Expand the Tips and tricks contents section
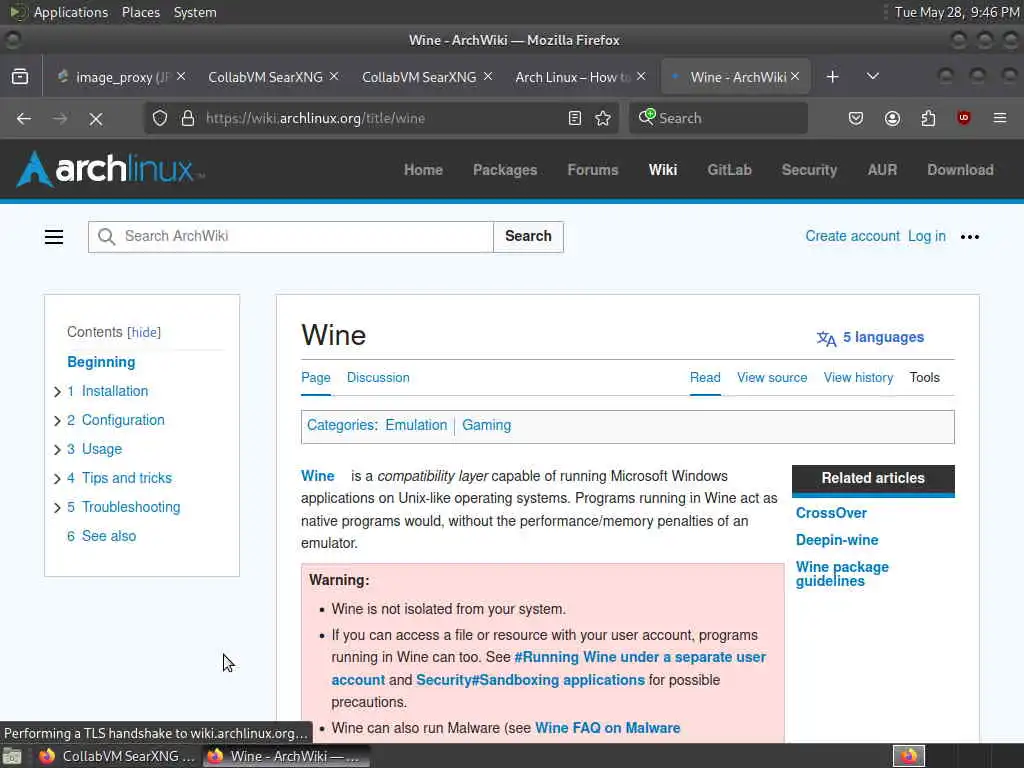 (57, 479)
